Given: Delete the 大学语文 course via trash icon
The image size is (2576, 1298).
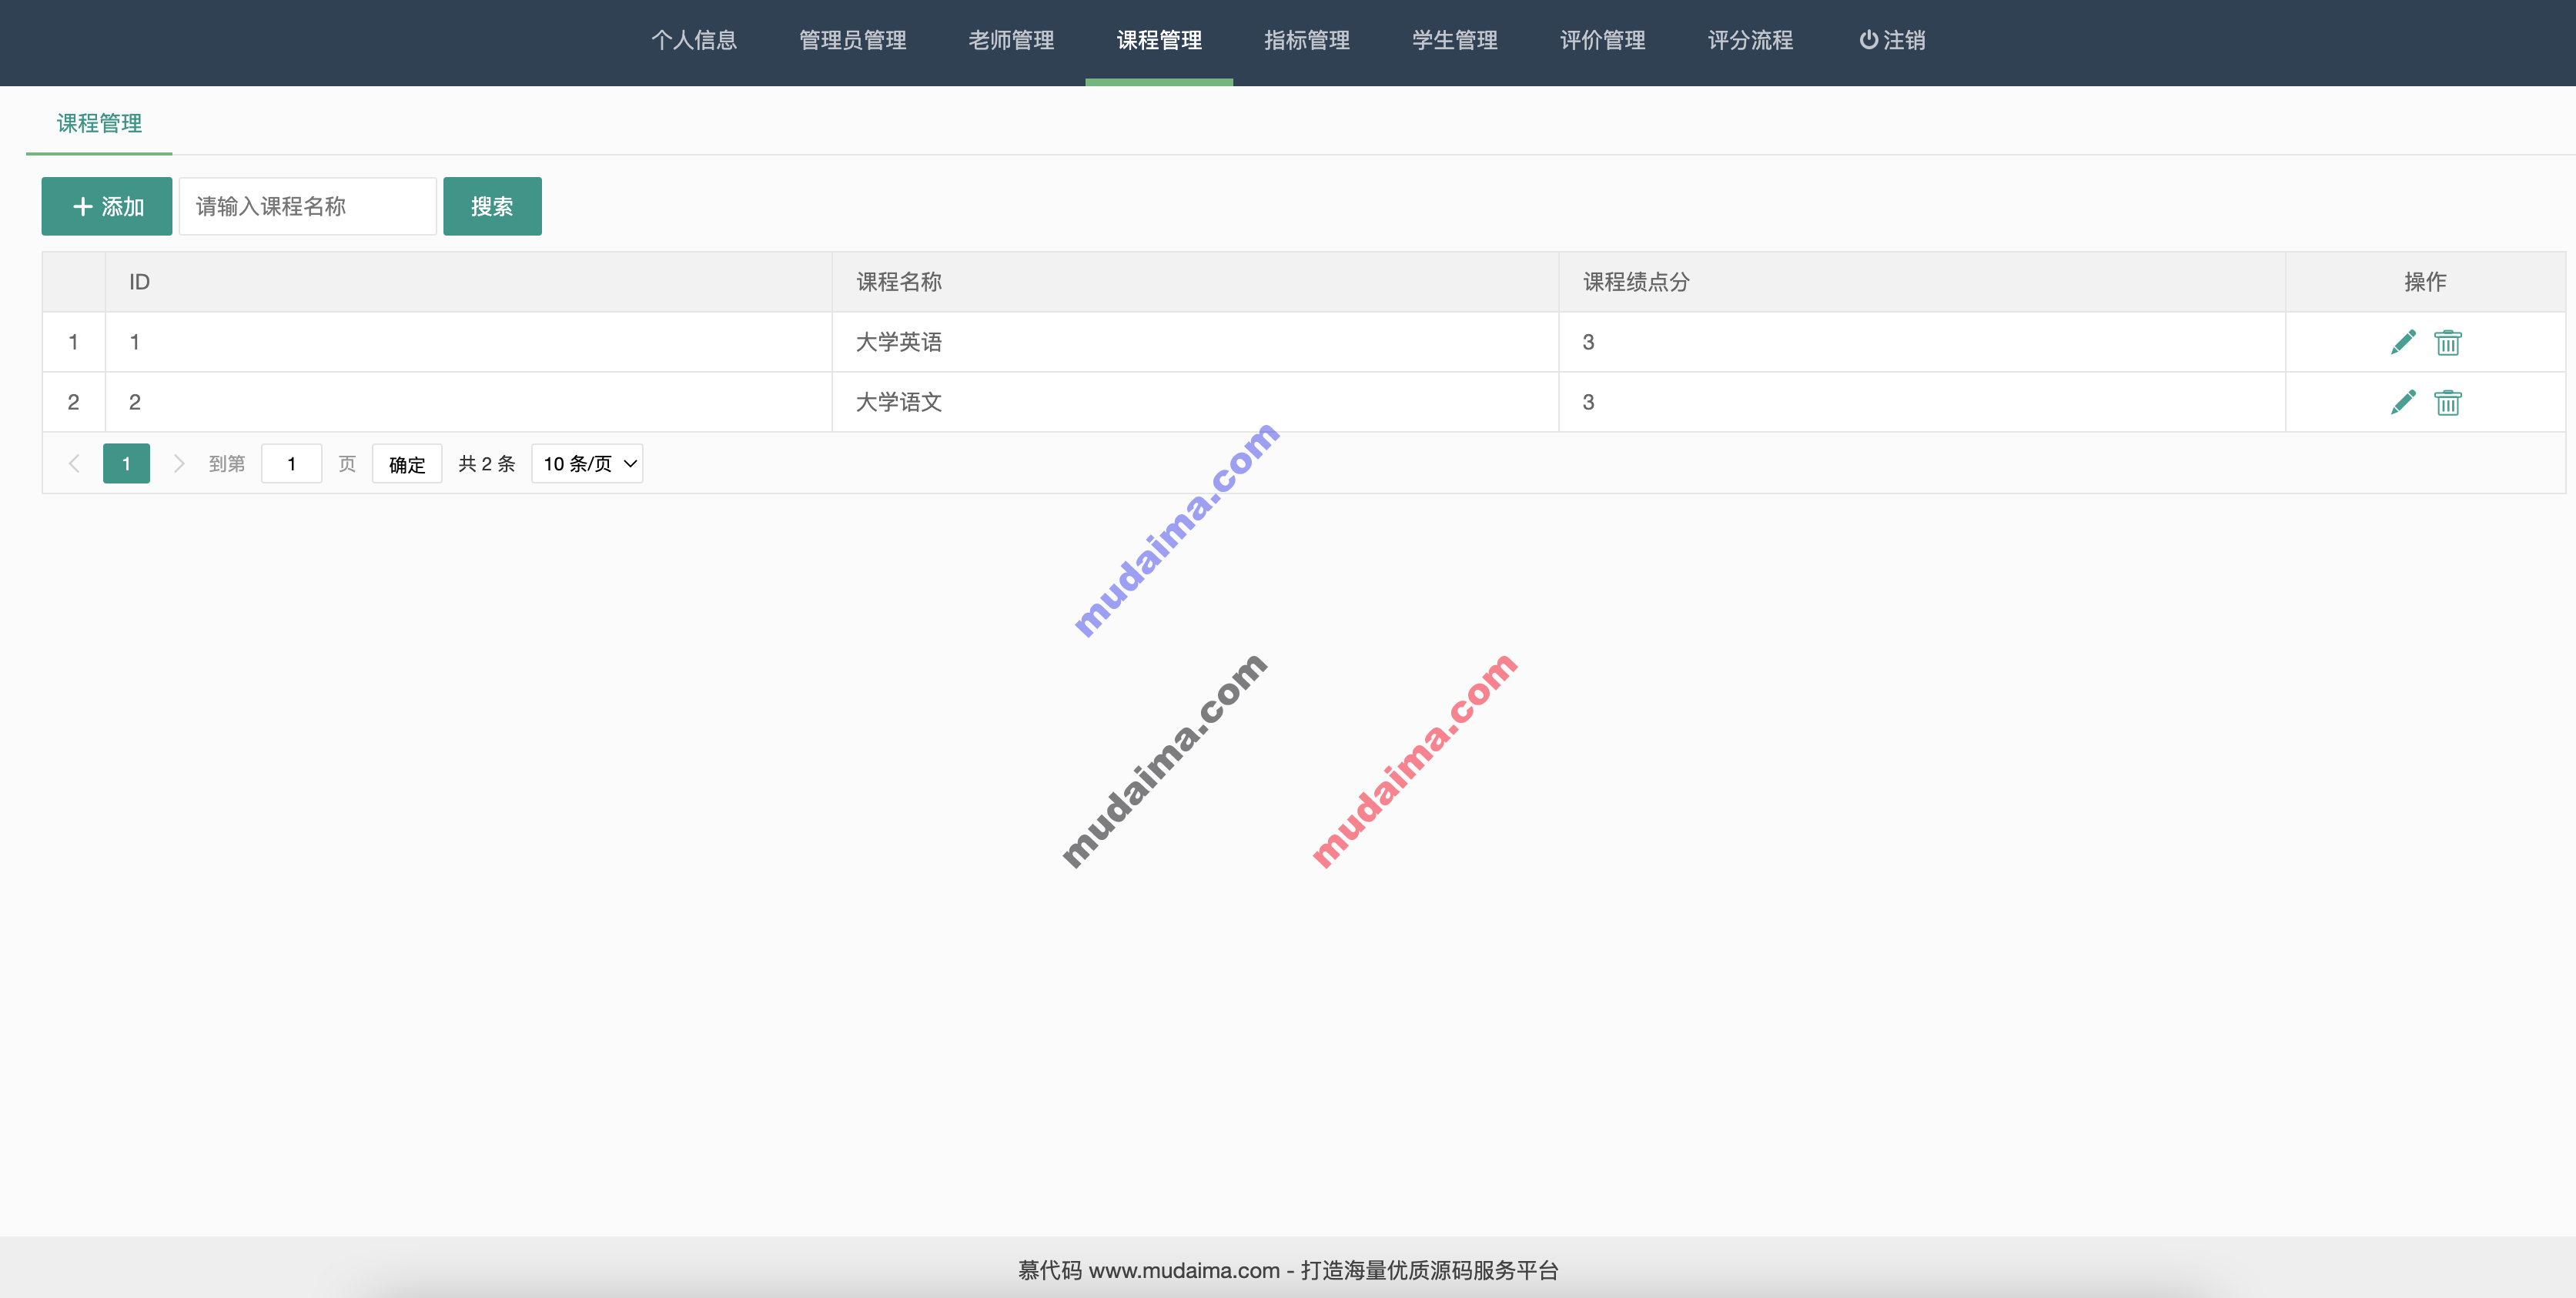Looking at the screenshot, I should coord(2447,402).
